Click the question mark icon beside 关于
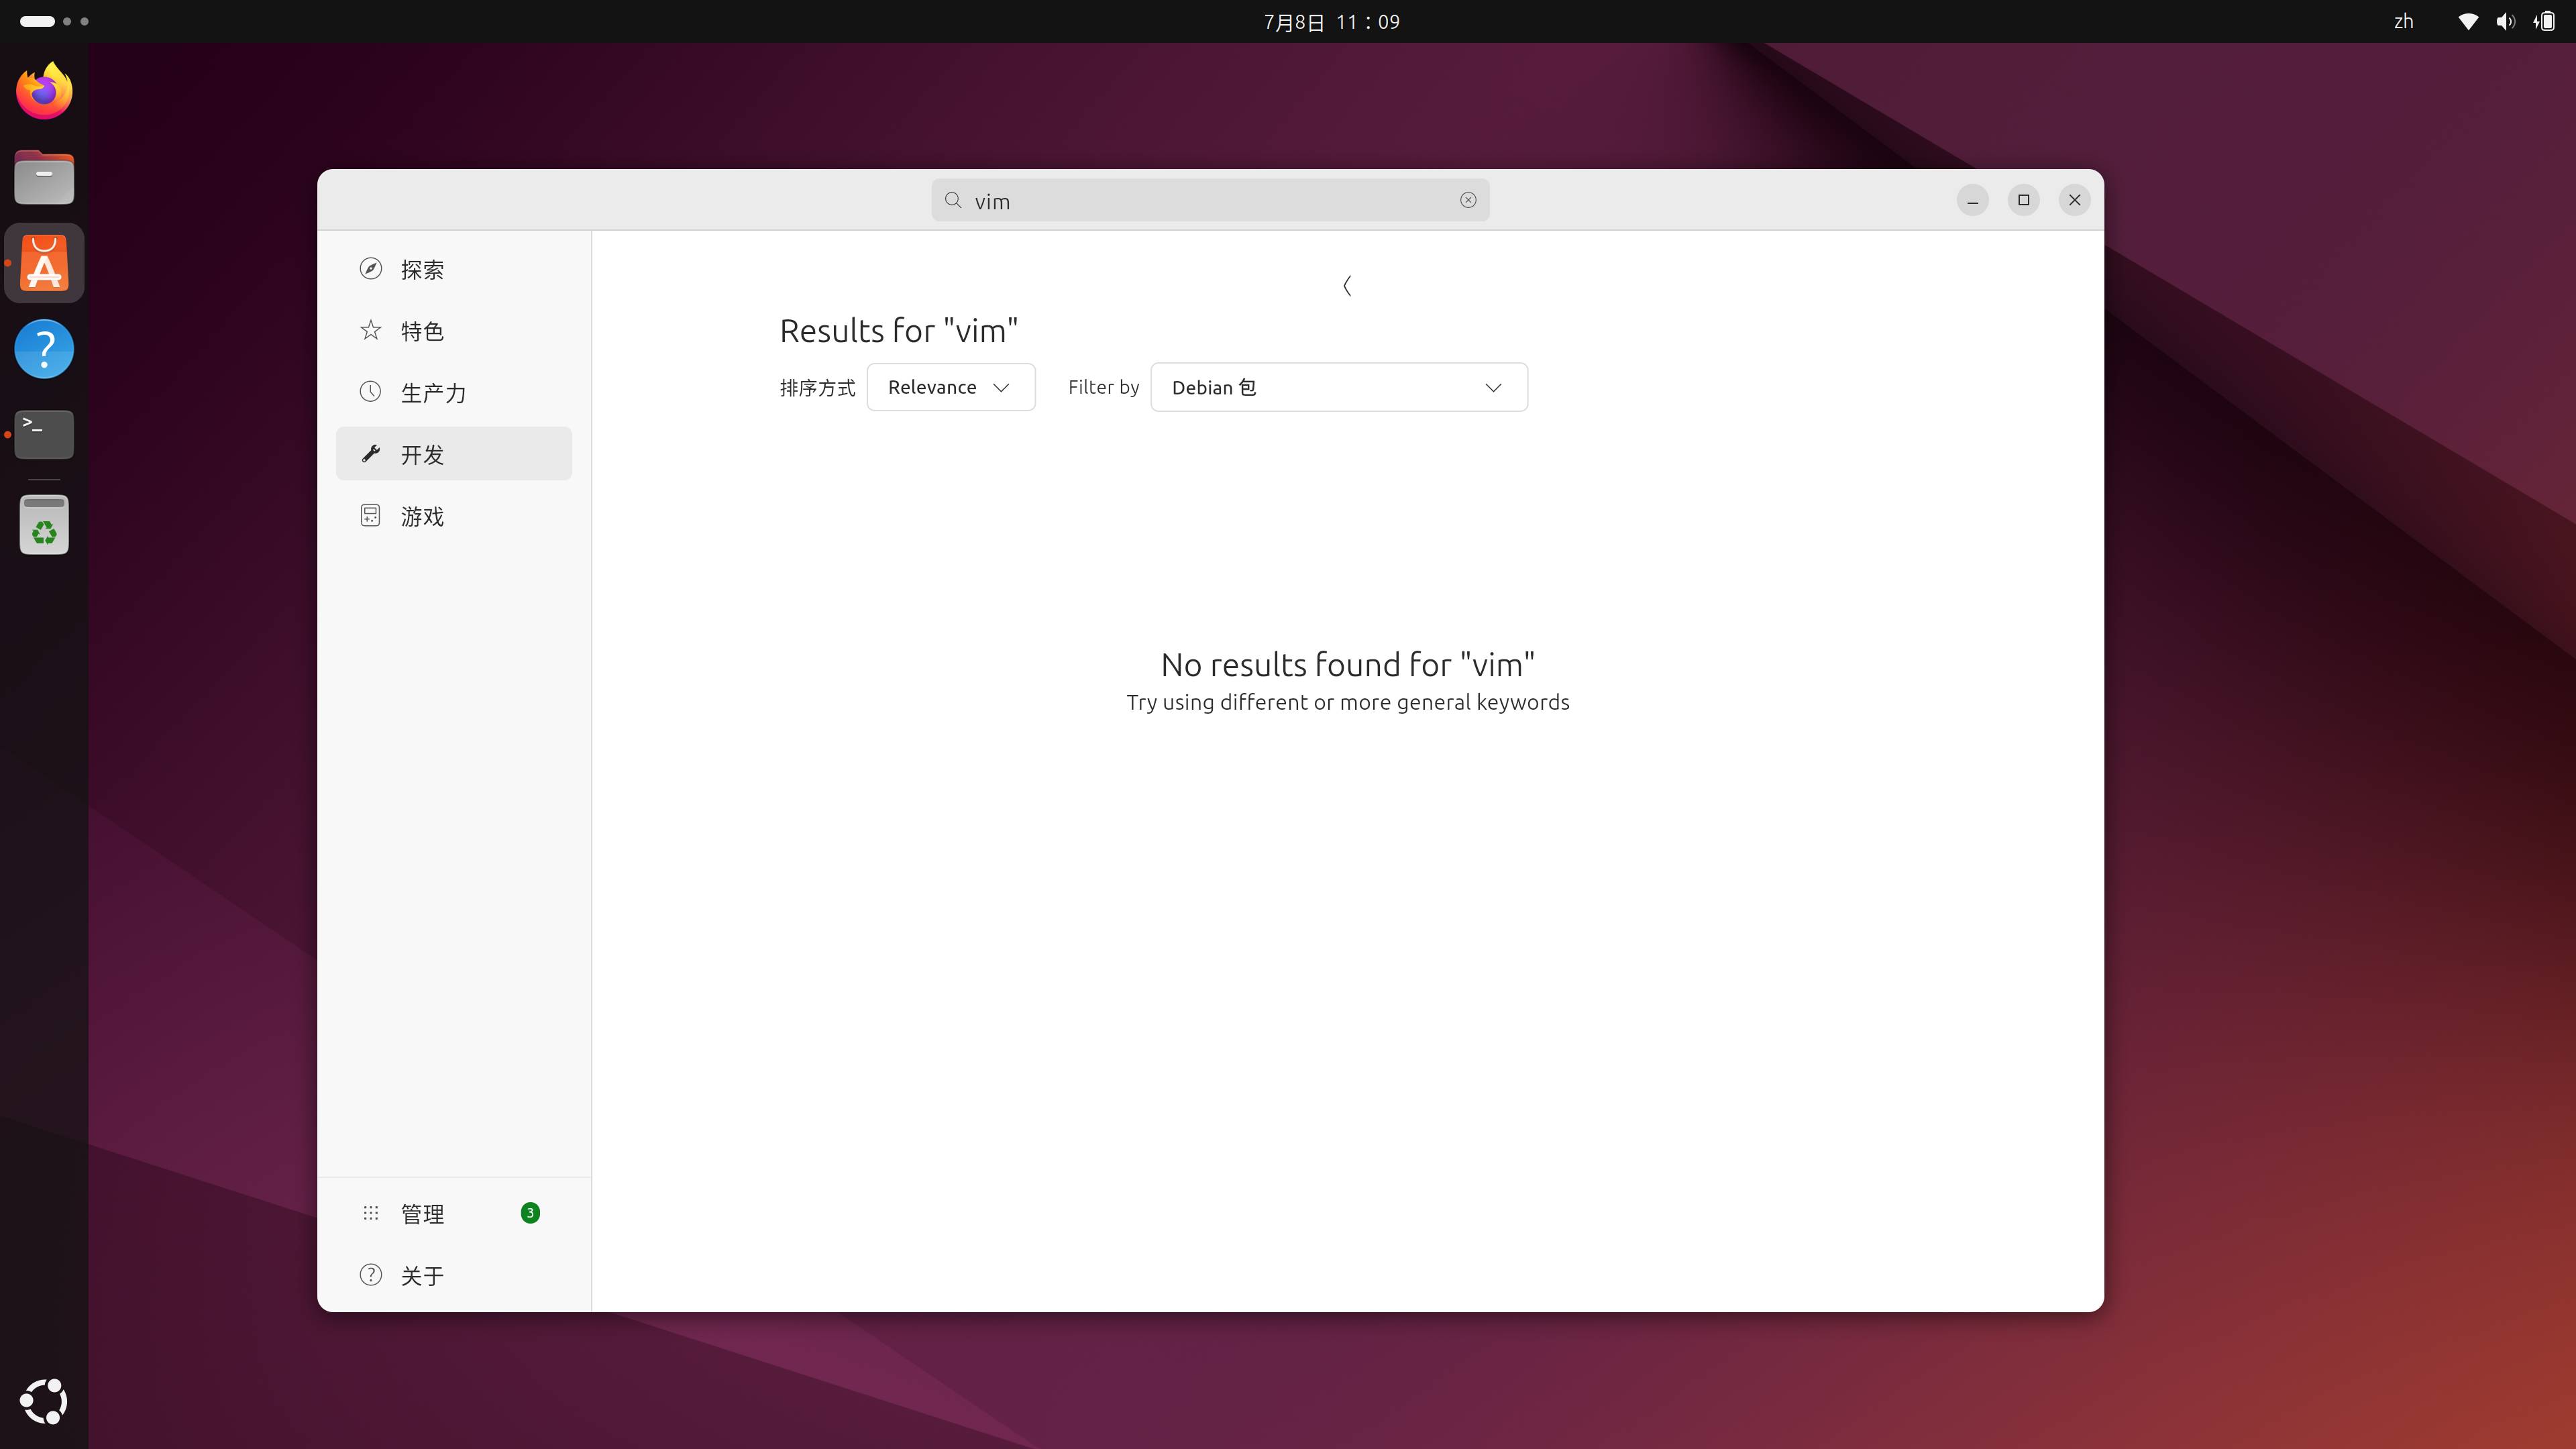This screenshot has height=1449, width=2576. click(371, 1275)
